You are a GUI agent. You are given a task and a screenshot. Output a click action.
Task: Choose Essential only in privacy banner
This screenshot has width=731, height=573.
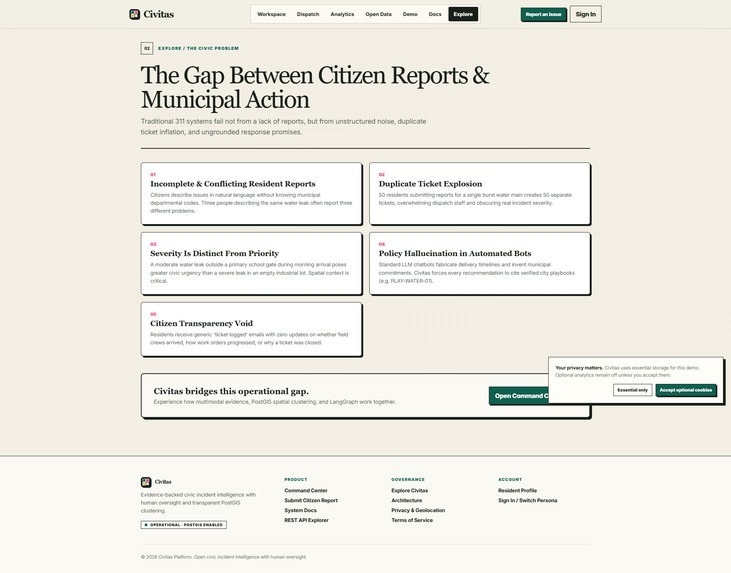point(632,390)
